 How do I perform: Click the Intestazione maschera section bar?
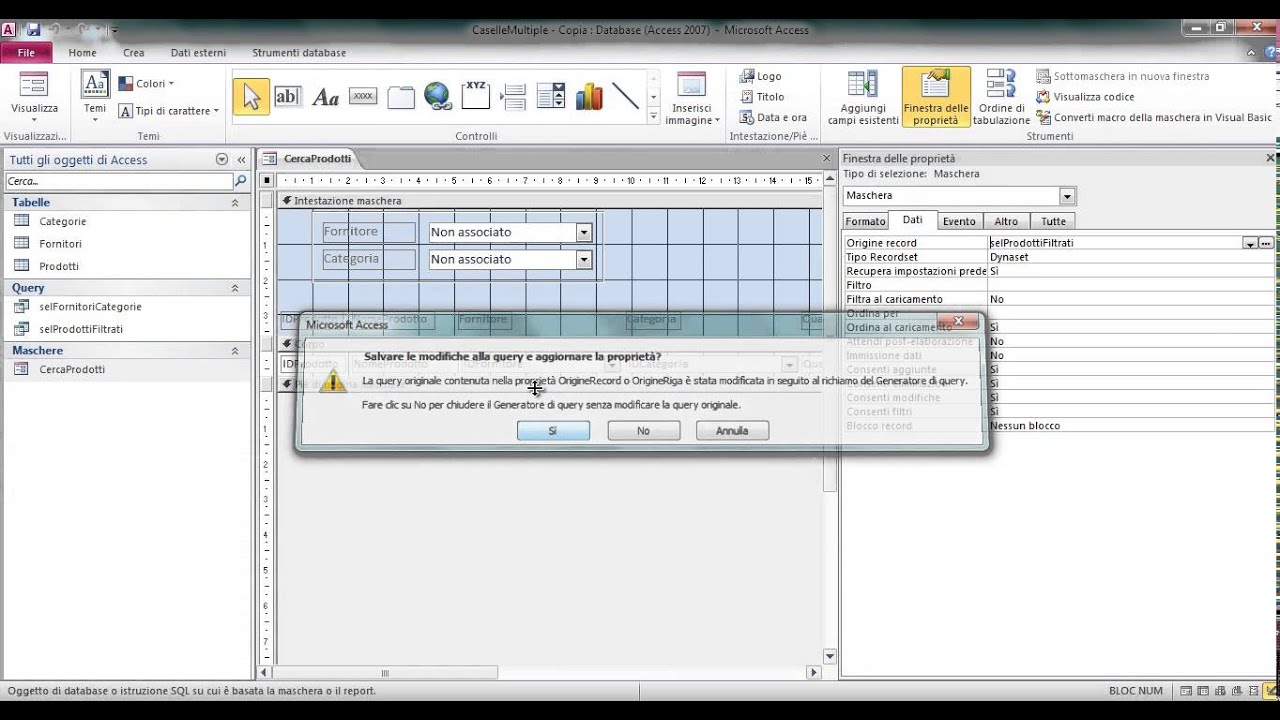(548, 200)
